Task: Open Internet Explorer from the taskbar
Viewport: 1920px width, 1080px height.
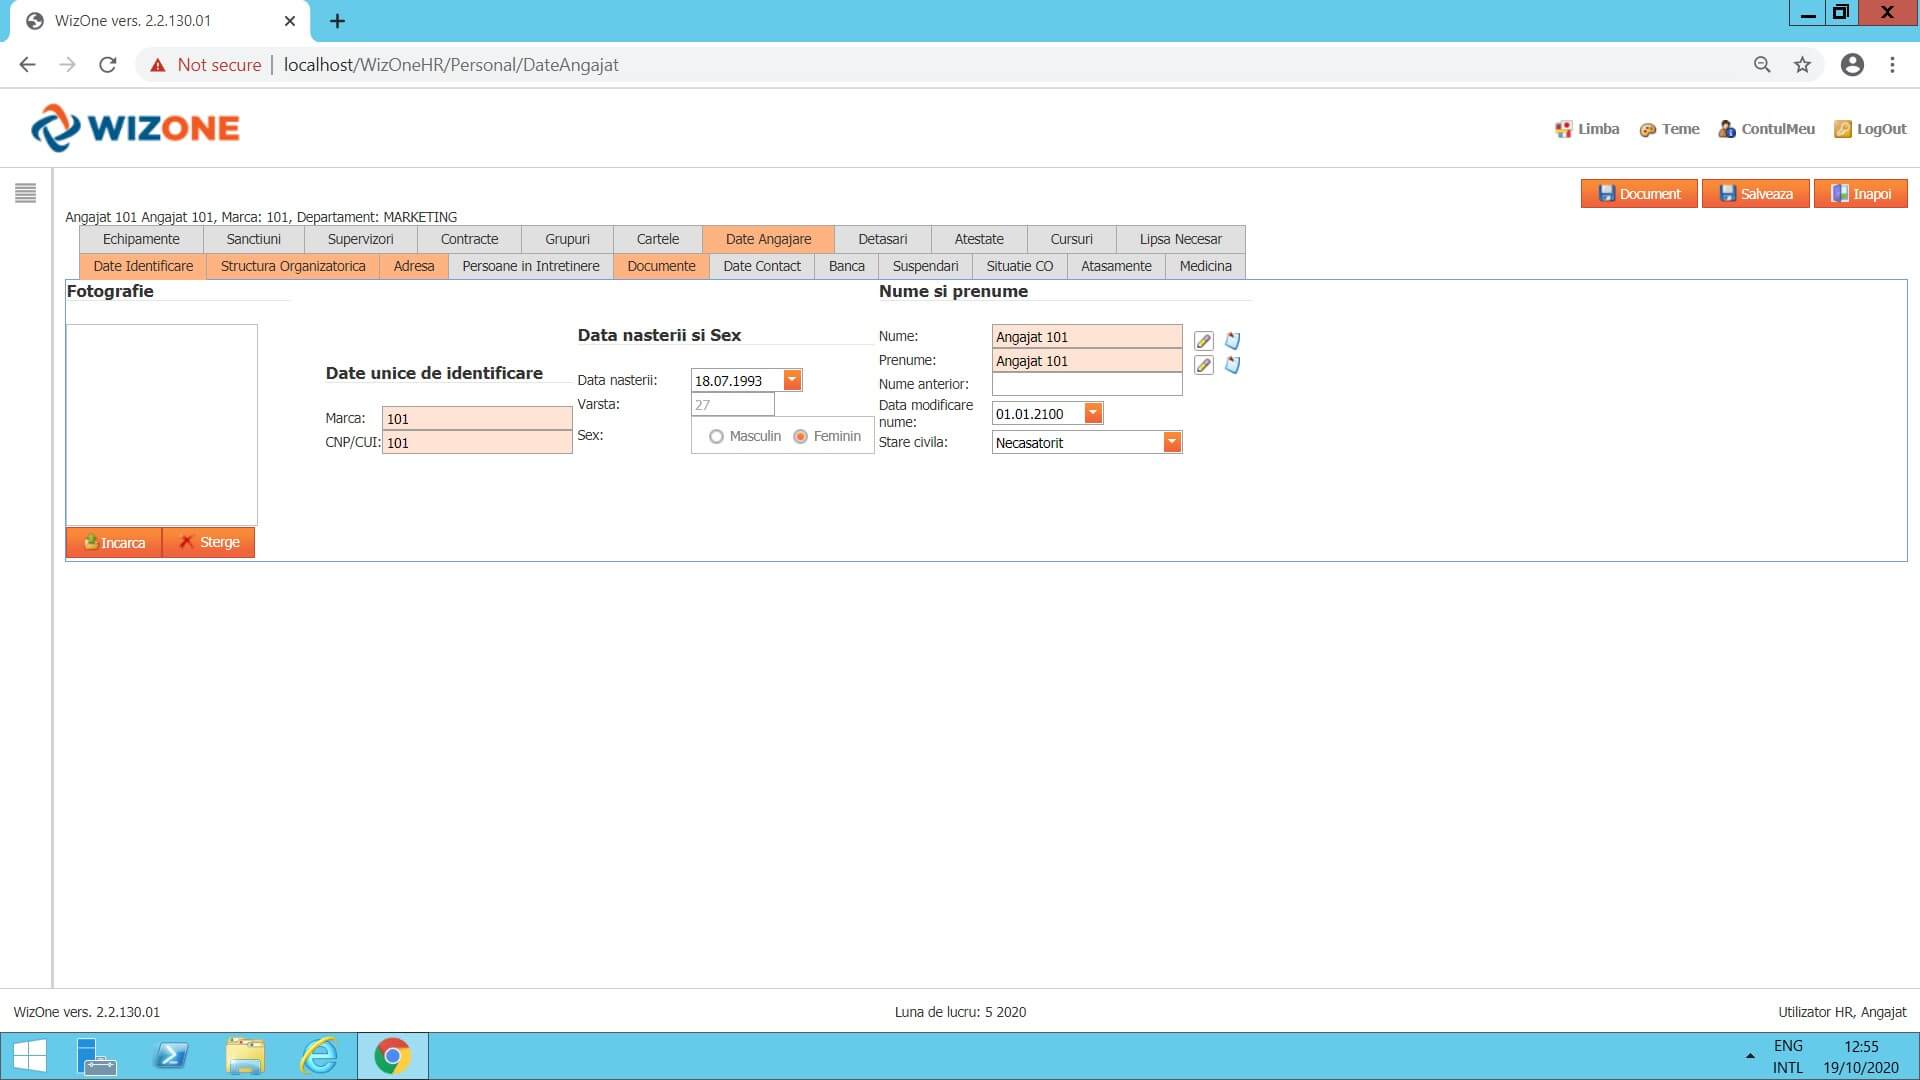Action: tap(319, 1056)
